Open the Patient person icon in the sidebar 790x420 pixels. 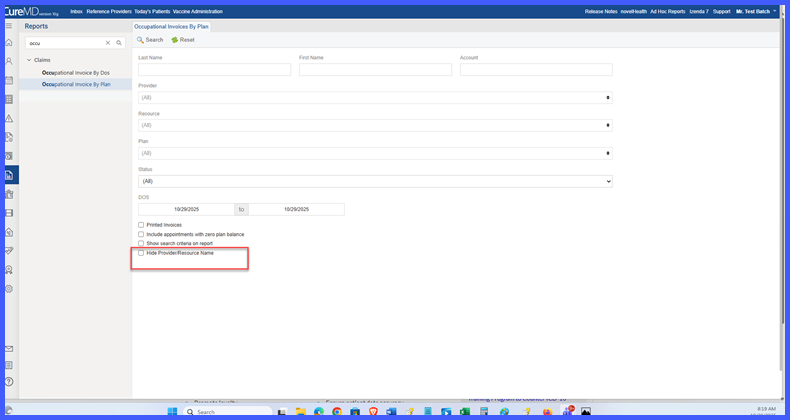pyautogui.click(x=9, y=61)
